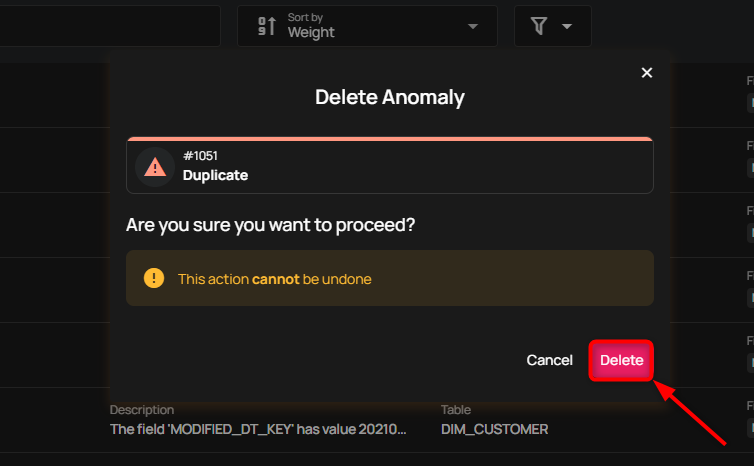754x466 pixels.
Task: Click the MODIFIED_DT_KEY description text
Action: 258,429
